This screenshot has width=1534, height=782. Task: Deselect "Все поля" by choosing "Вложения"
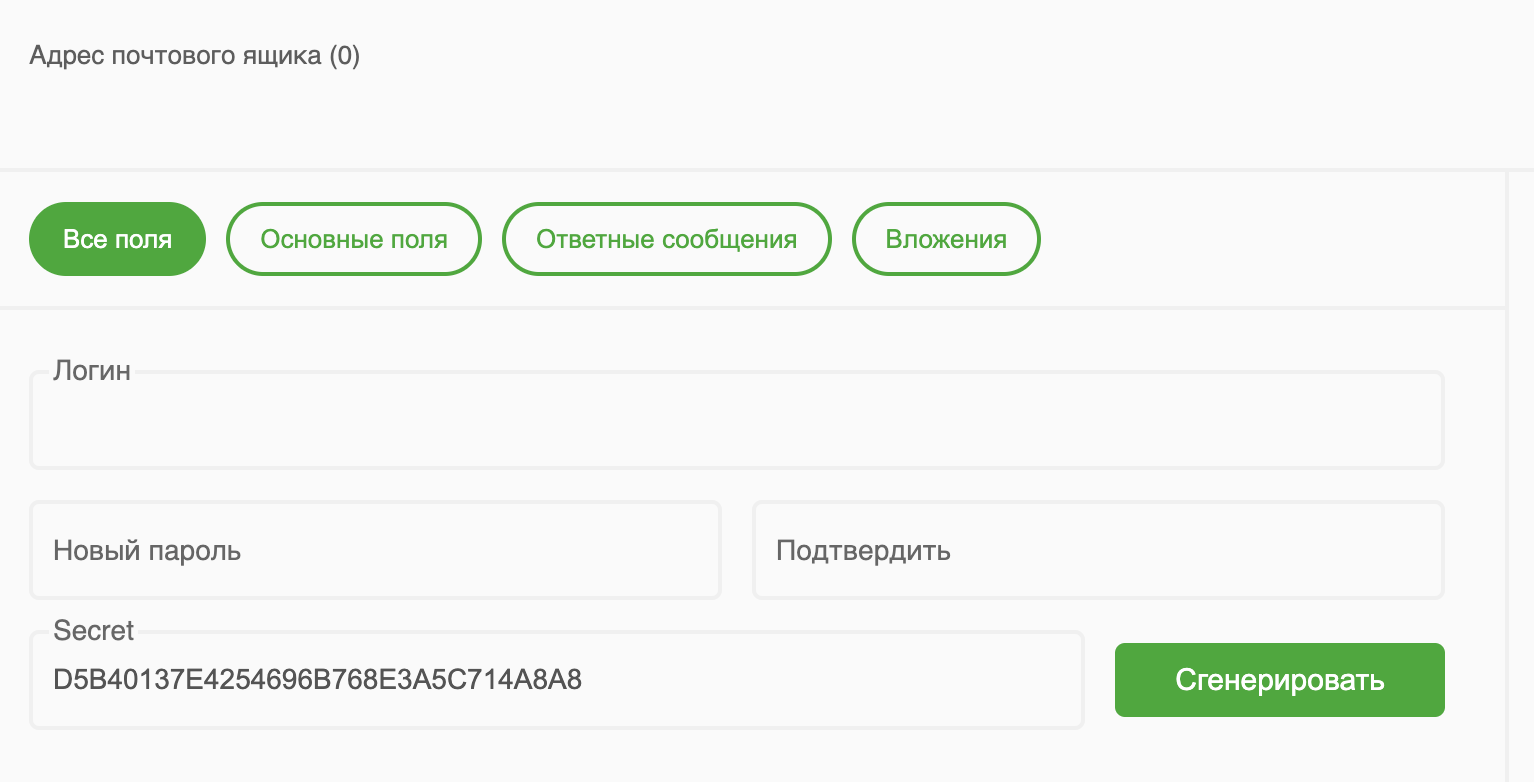tap(945, 238)
